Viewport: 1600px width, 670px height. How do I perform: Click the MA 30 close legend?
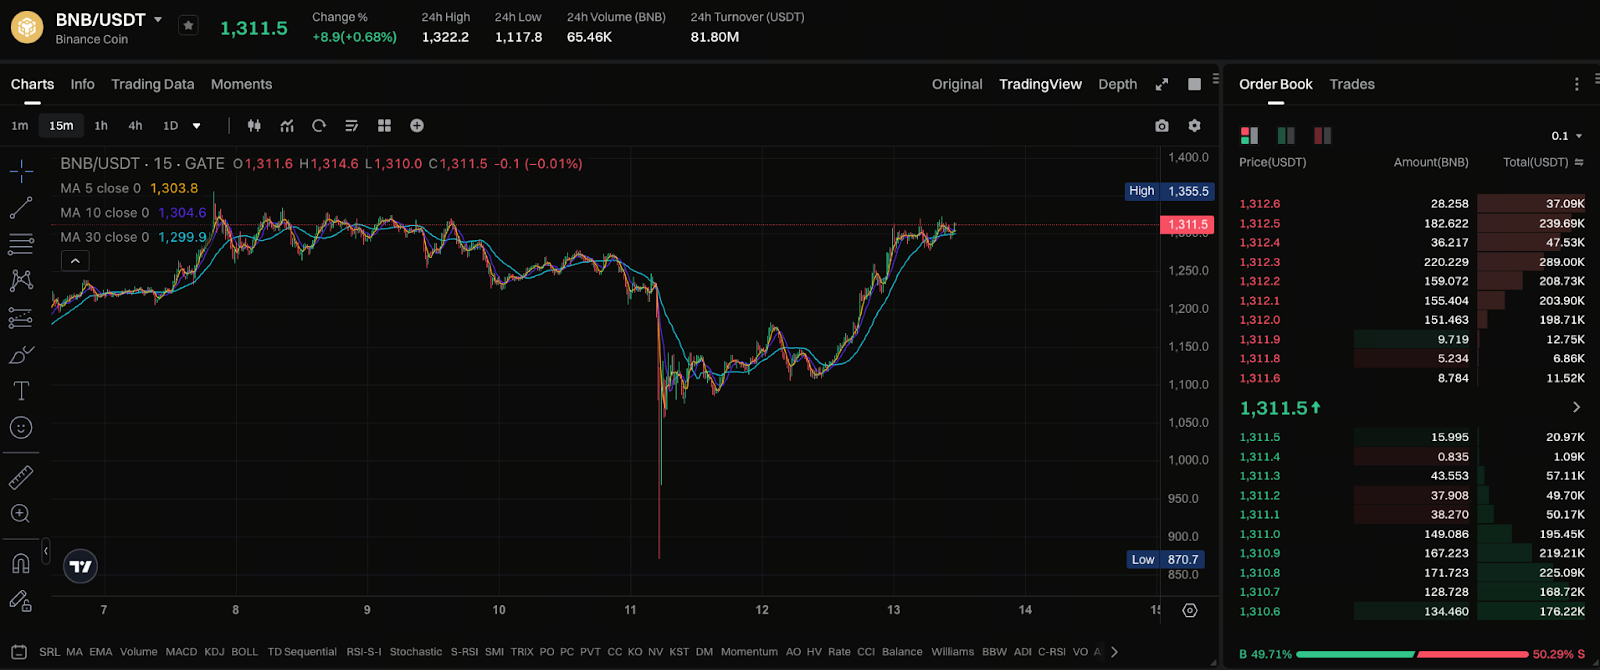point(133,237)
